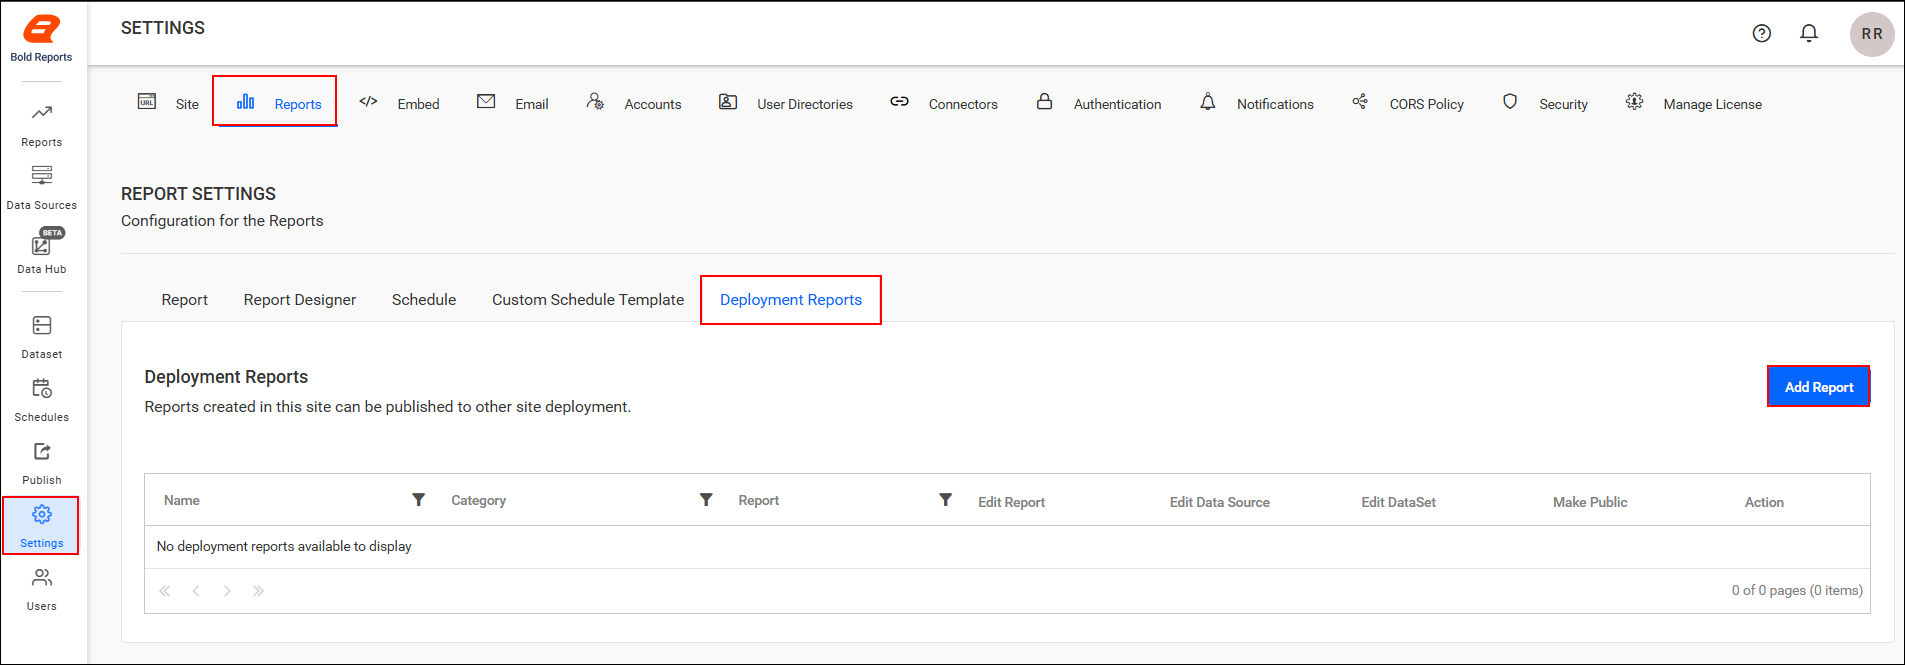Click the Embed code icon
The width and height of the screenshot is (1905, 665).
[368, 101]
